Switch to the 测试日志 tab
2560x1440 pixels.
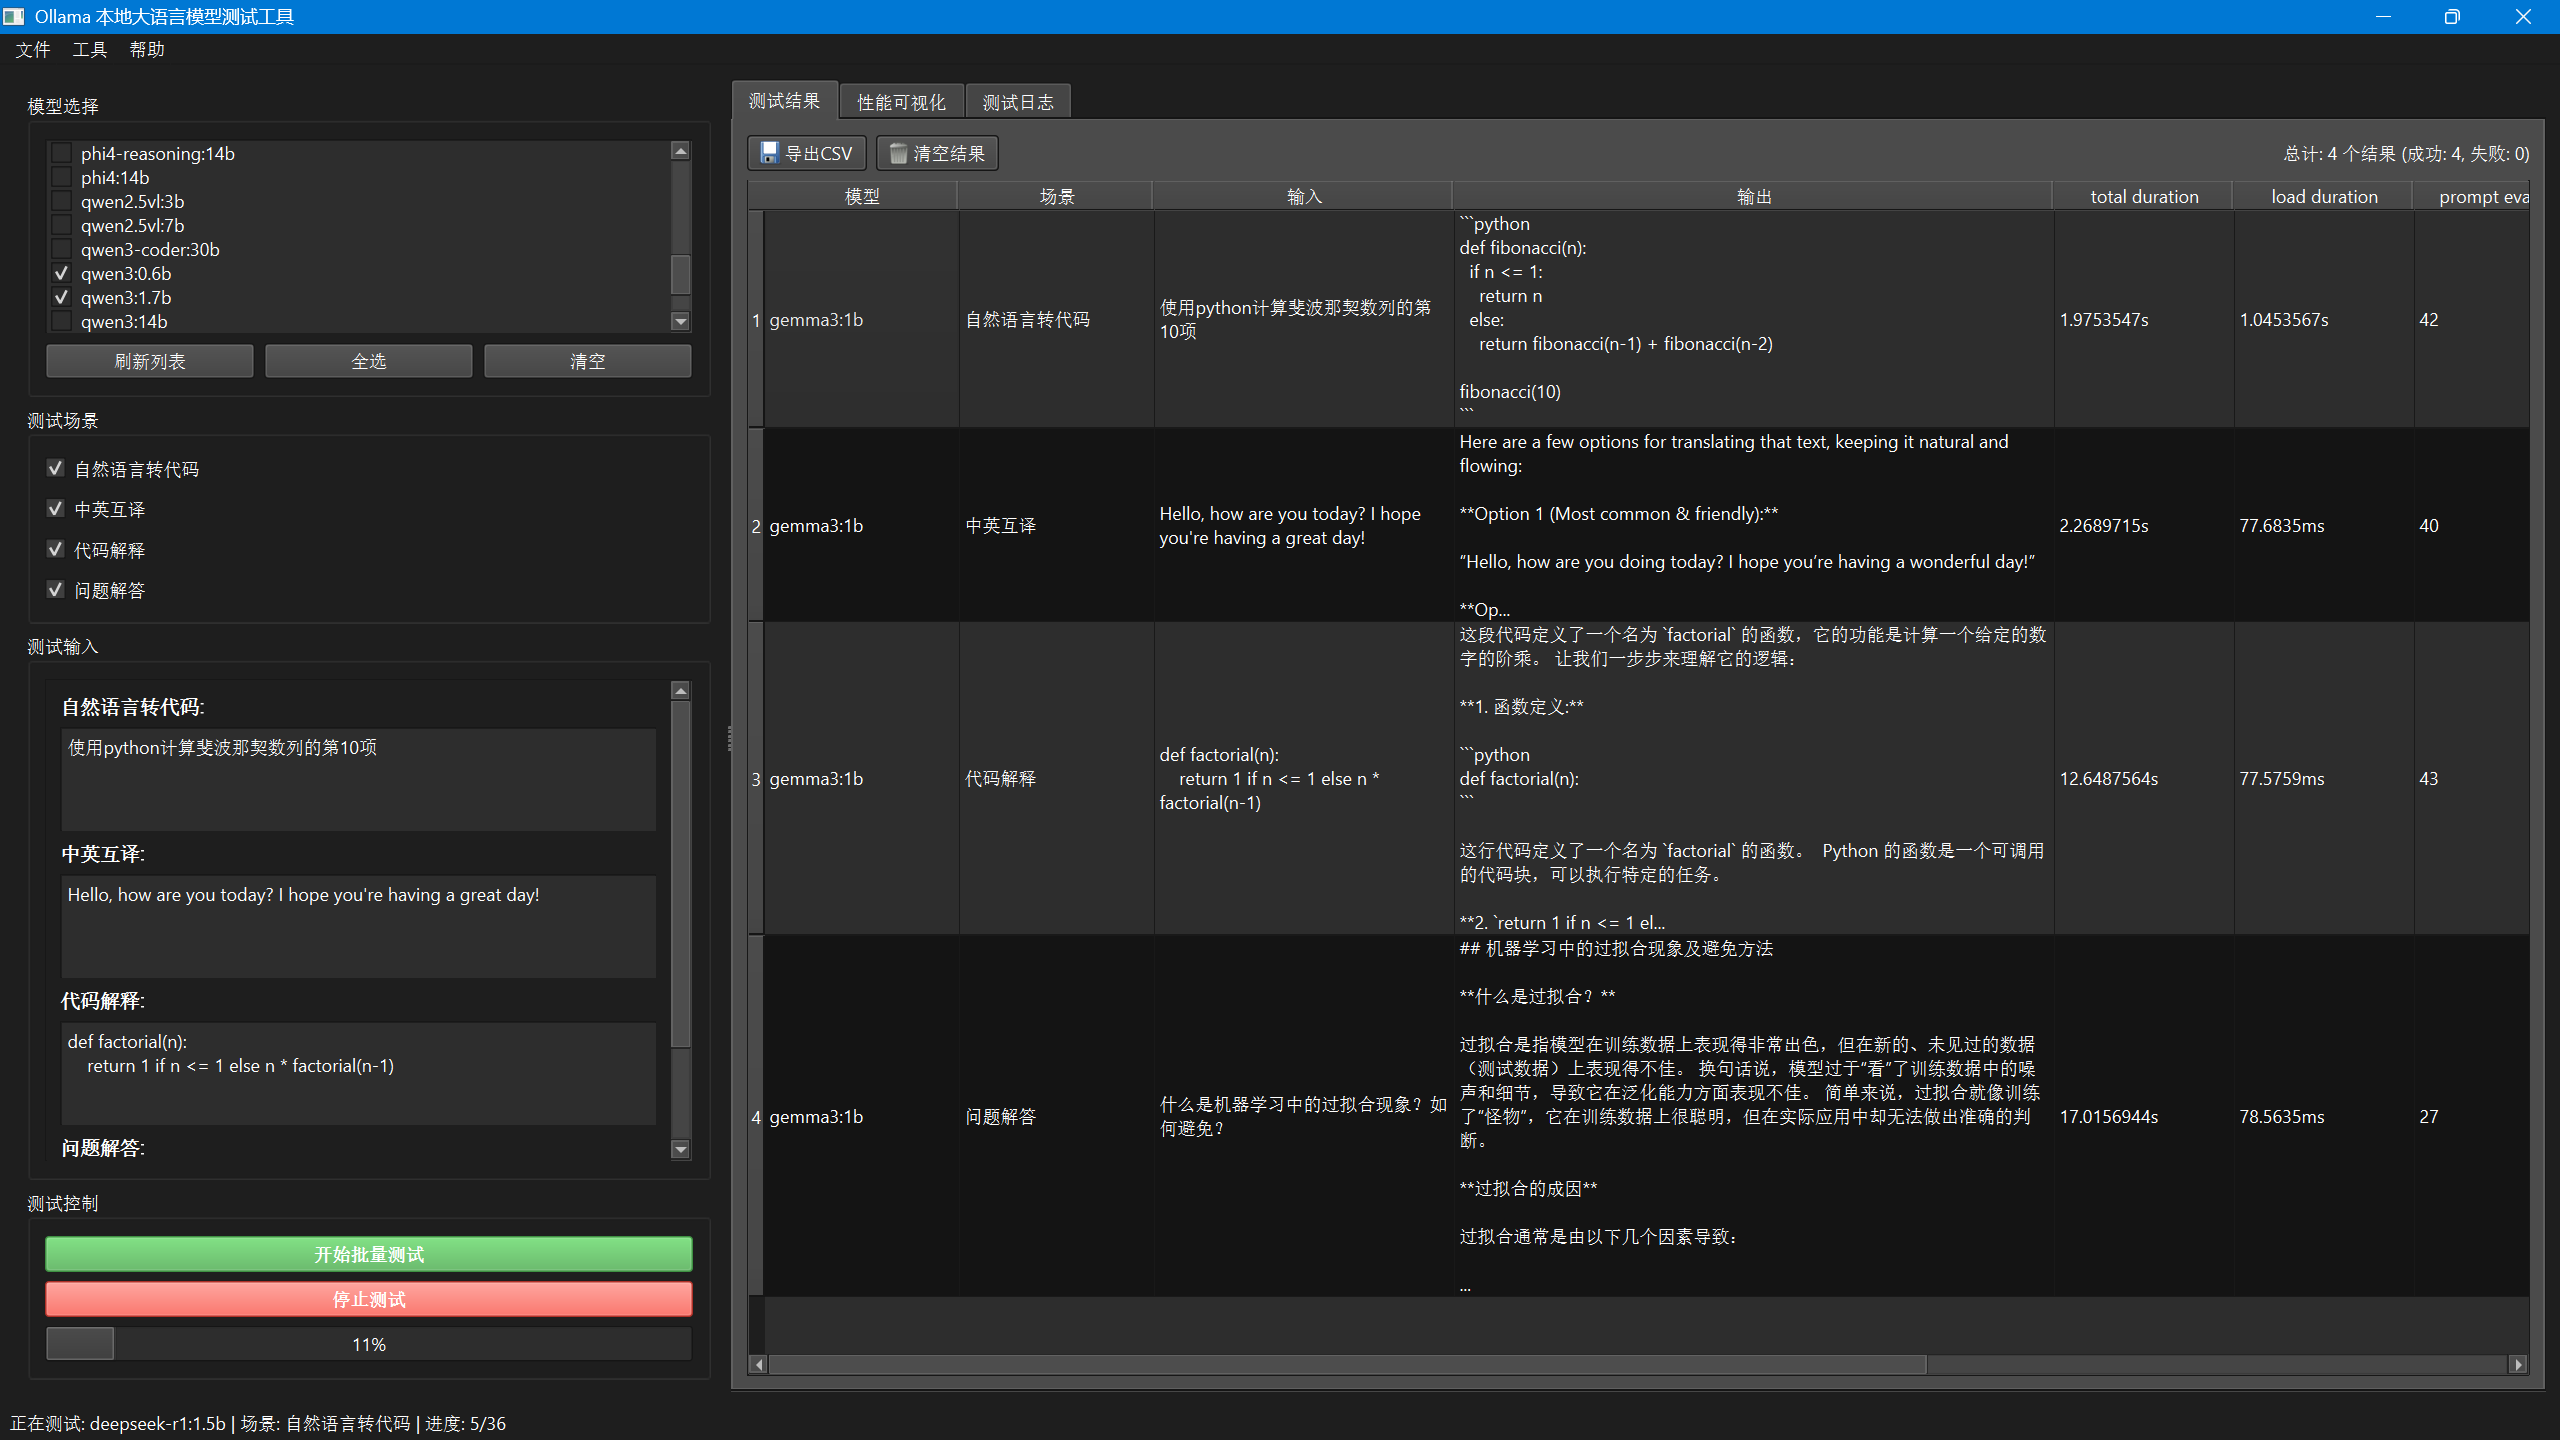(1017, 102)
